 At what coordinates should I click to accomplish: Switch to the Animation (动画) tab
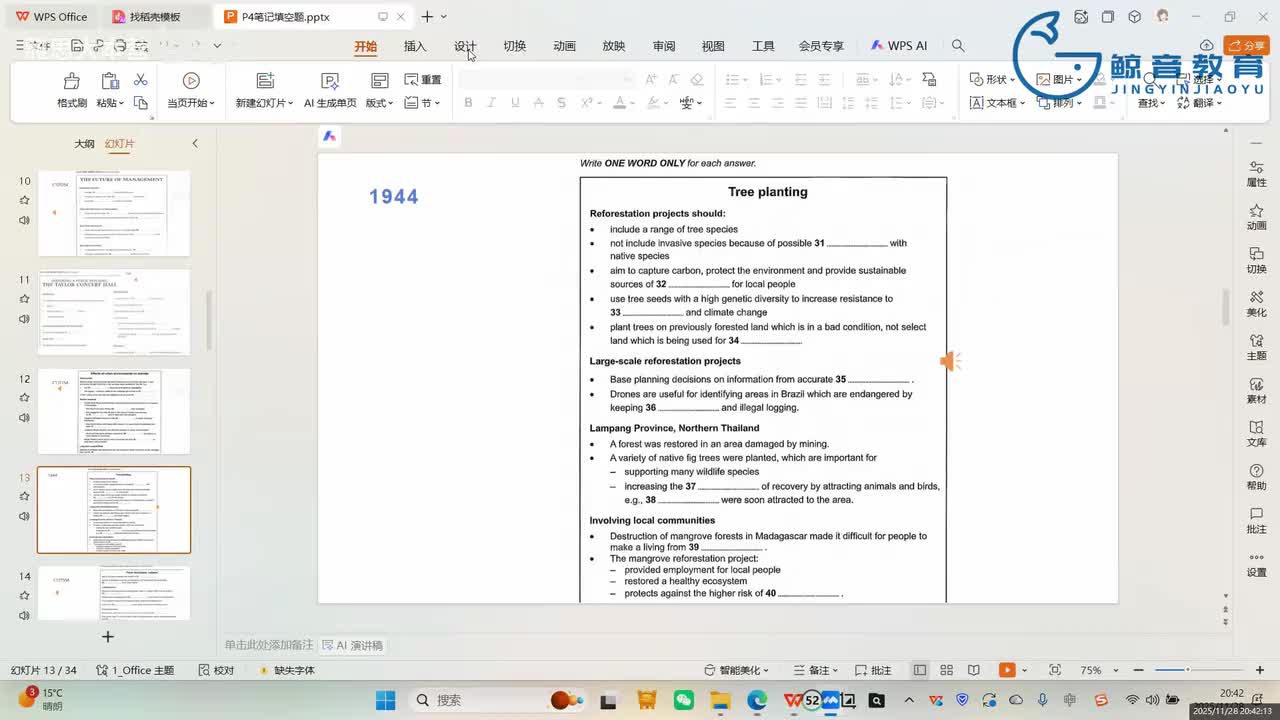point(564,46)
